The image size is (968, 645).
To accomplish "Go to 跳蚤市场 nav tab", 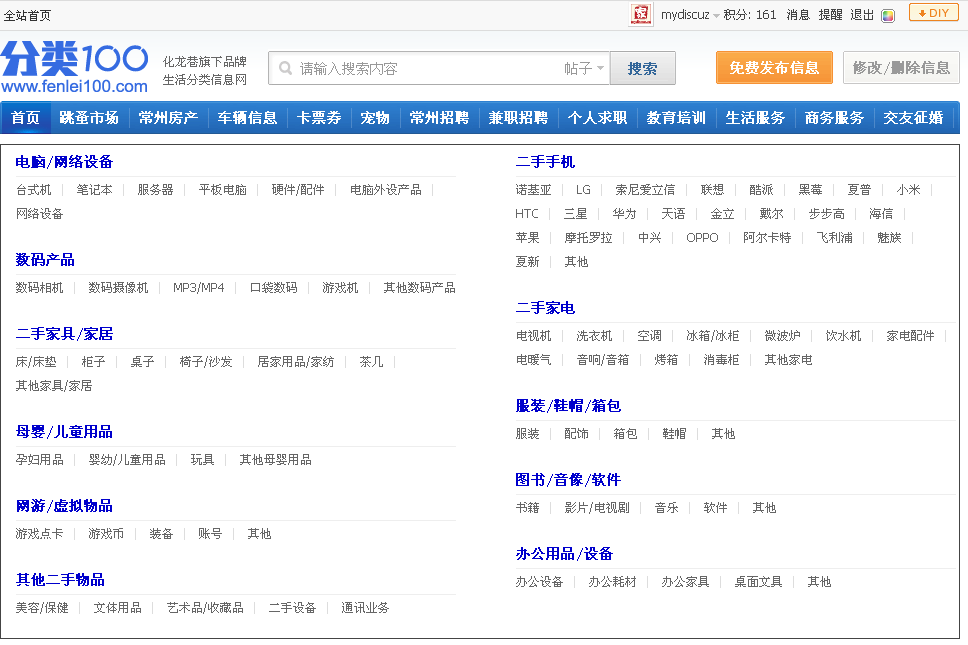I will click(x=89, y=117).
